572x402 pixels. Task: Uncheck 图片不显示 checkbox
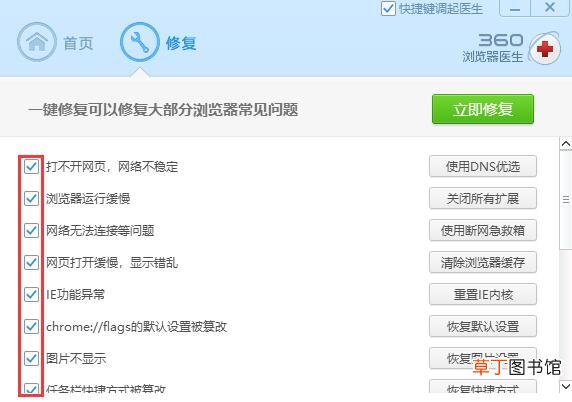pyautogui.click(x=31, y=358)
